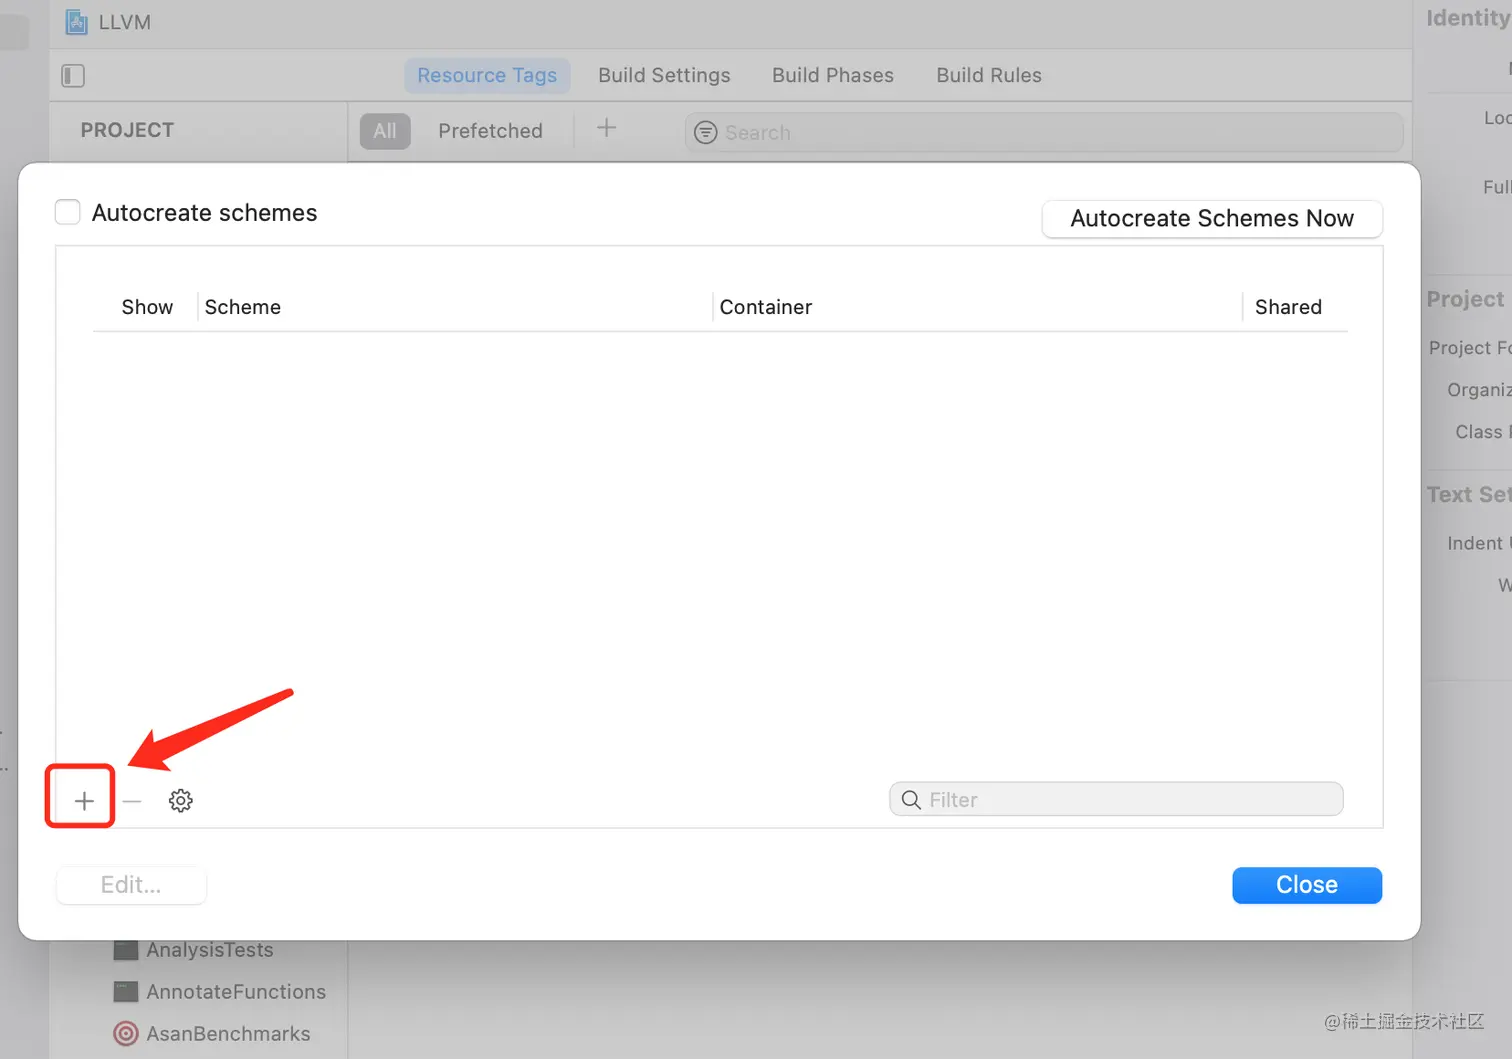
Task: Remove selected scheme with minus button
Action: coord(132,801)
